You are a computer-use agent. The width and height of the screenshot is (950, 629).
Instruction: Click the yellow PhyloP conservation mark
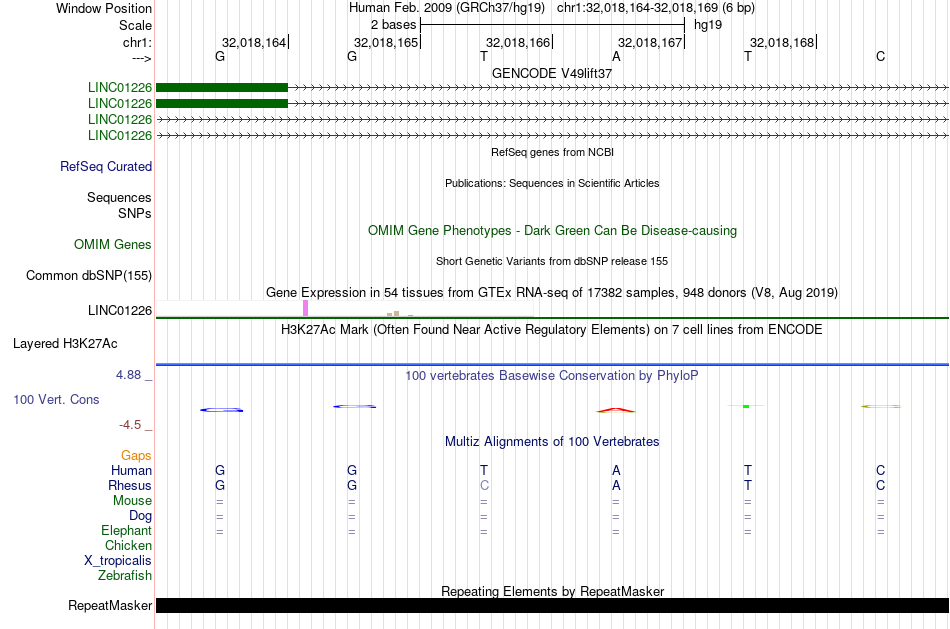tap(880, 407)
